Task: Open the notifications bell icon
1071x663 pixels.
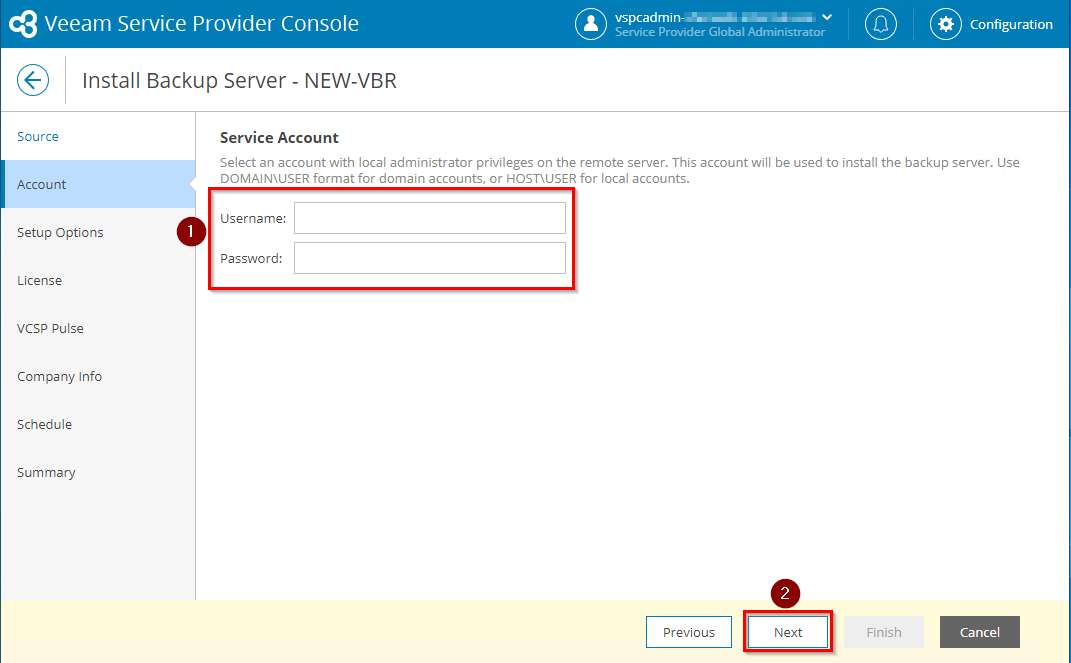Action: tap(880, 24)
